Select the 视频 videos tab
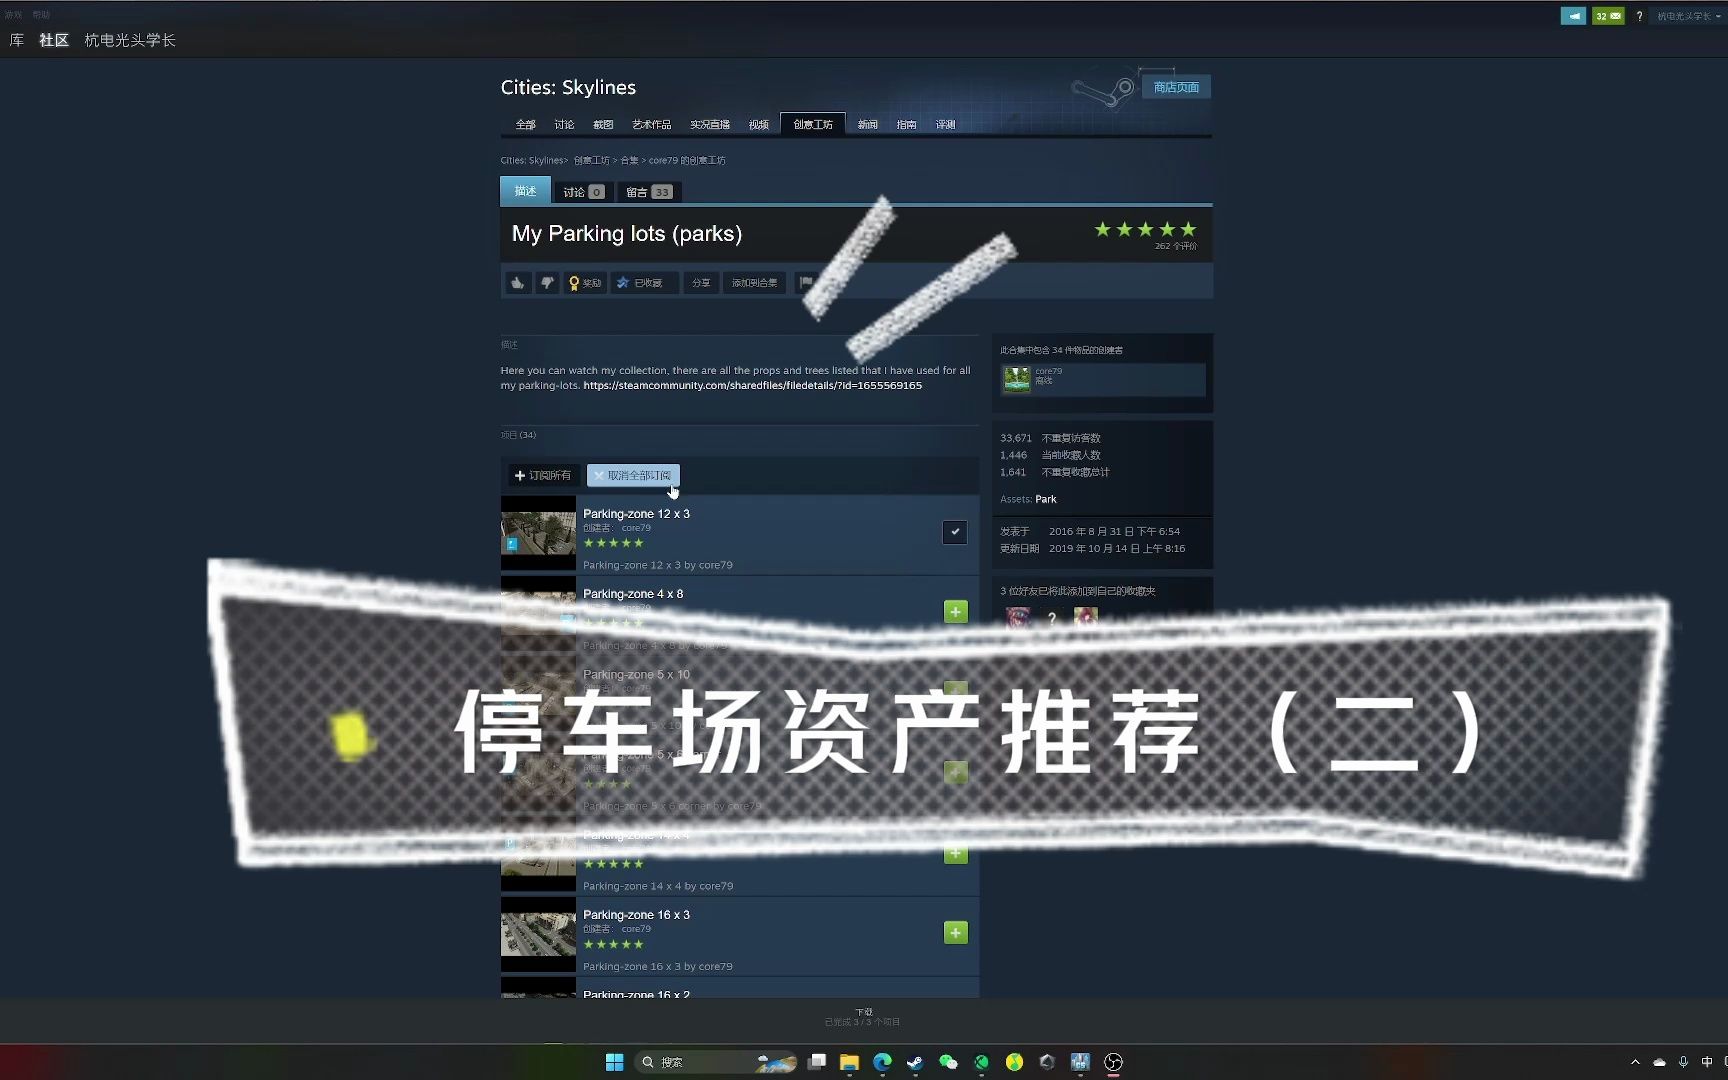Screen dimensions: 1728x1080 758,124
